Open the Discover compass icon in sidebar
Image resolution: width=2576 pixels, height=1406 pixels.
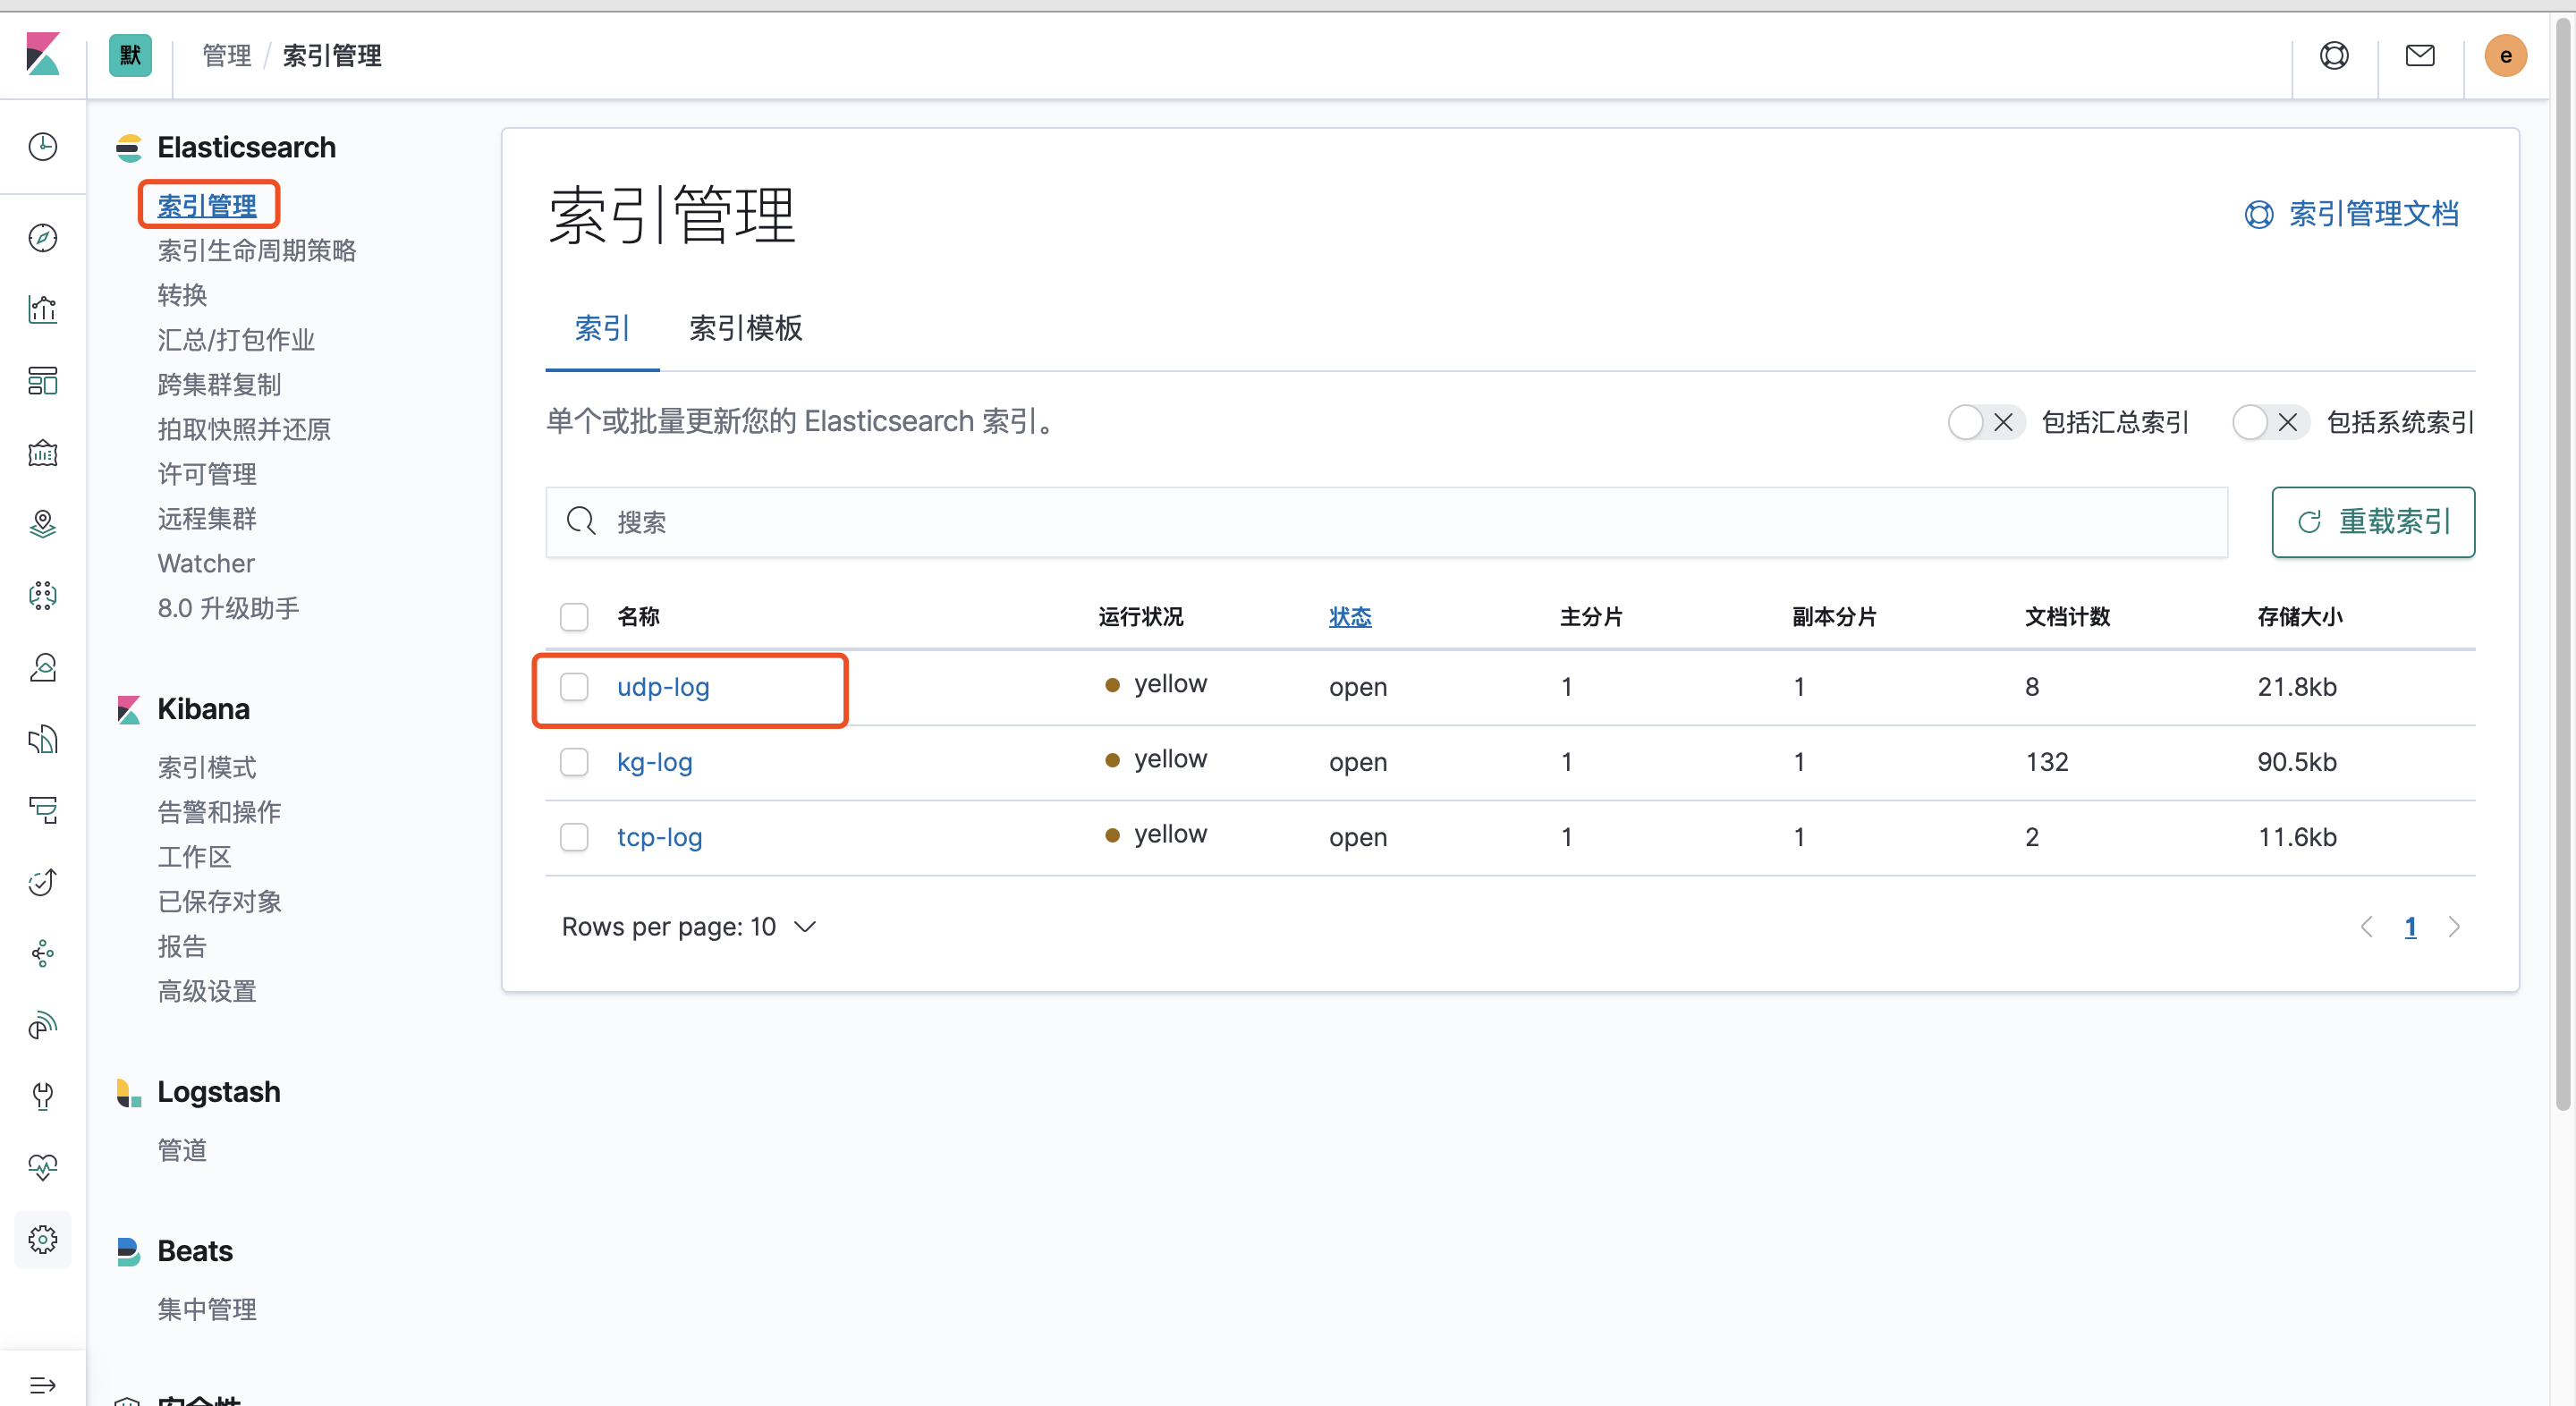[x=42, y=238]
